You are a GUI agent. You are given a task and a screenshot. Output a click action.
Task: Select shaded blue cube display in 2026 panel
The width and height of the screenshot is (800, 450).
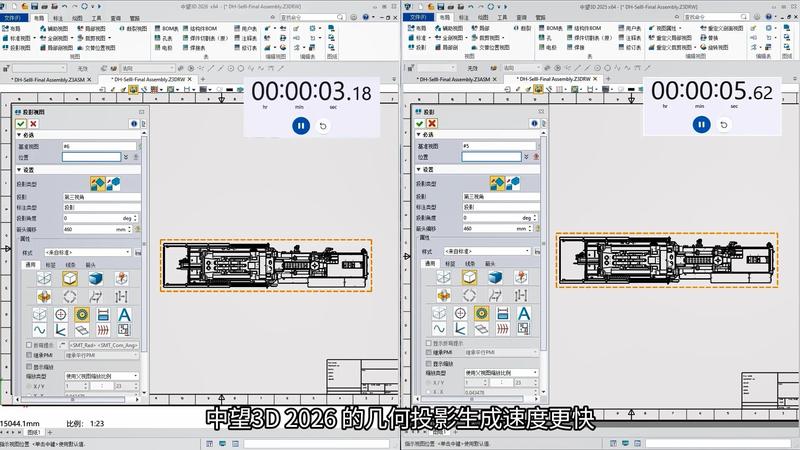[95, 279]
